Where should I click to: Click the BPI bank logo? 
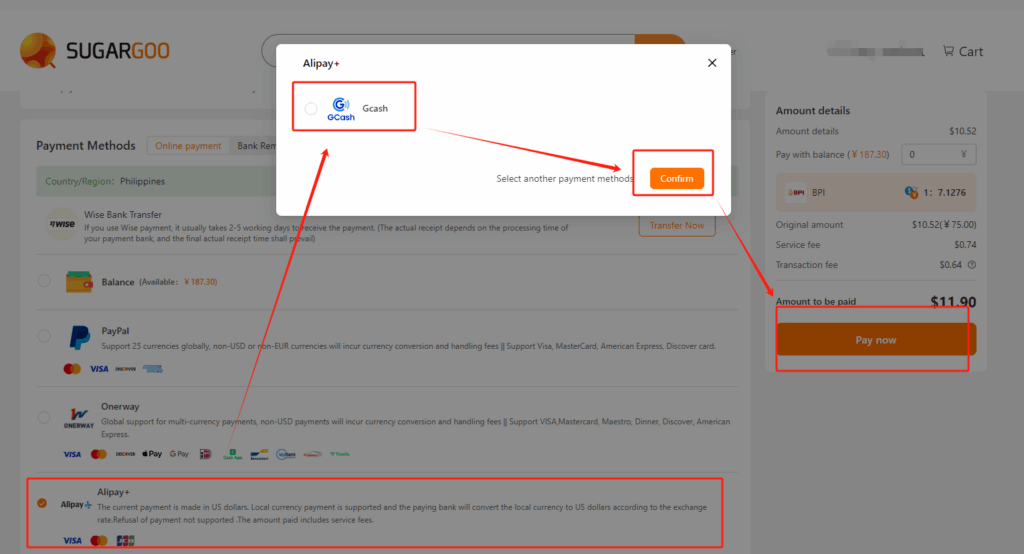pyautogui.click(x=795, y=193)
